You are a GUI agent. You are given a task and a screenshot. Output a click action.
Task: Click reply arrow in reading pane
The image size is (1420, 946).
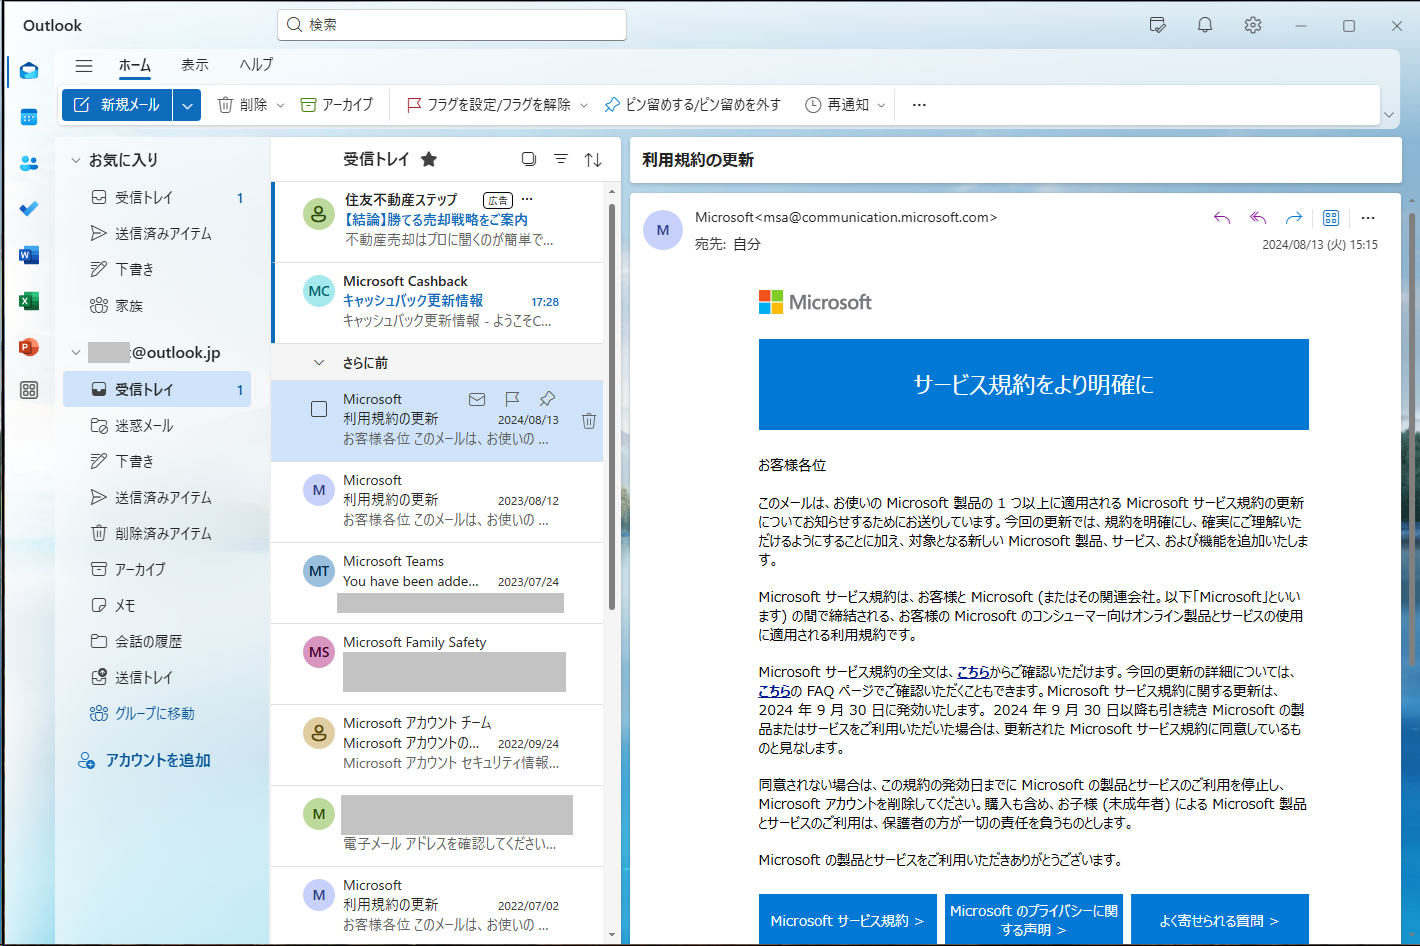1222,218
